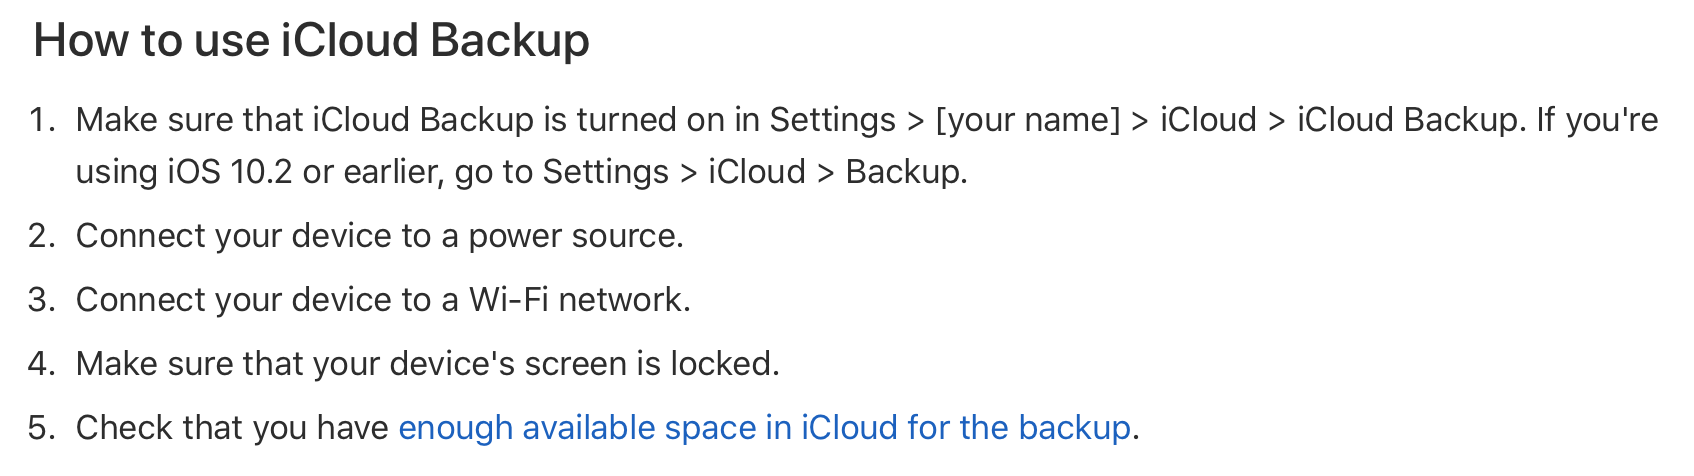Screen dimensions: 1694x476
Task: Click the step Connect your device to a Wi-Fi network
Action: coord(383,300)
